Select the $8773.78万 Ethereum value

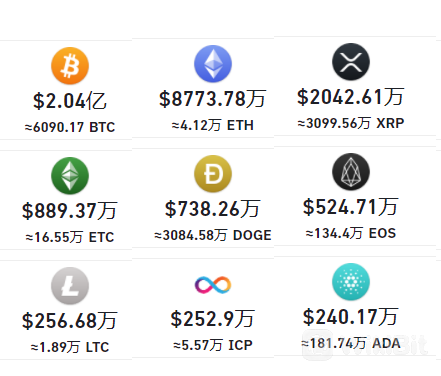(213, 99)
